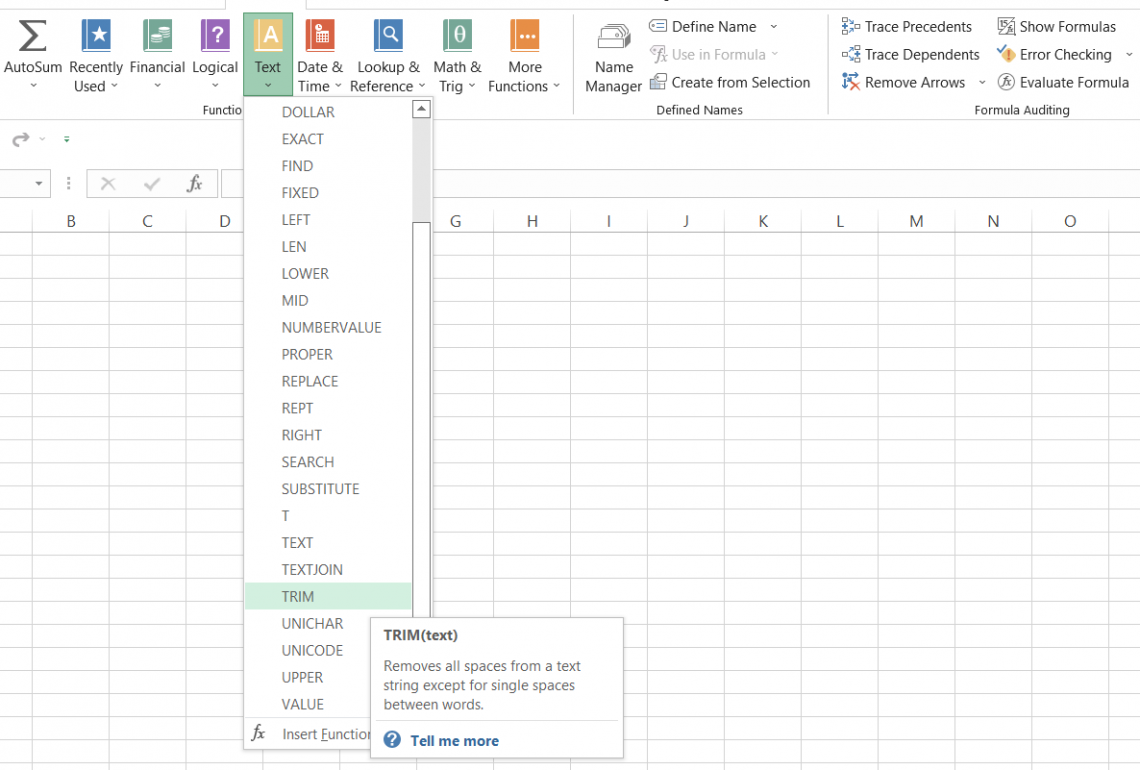Open the Remove Arrows dropdown arrow
Image resolution: width=1140 pixels, height=770 pixels.
982,83
